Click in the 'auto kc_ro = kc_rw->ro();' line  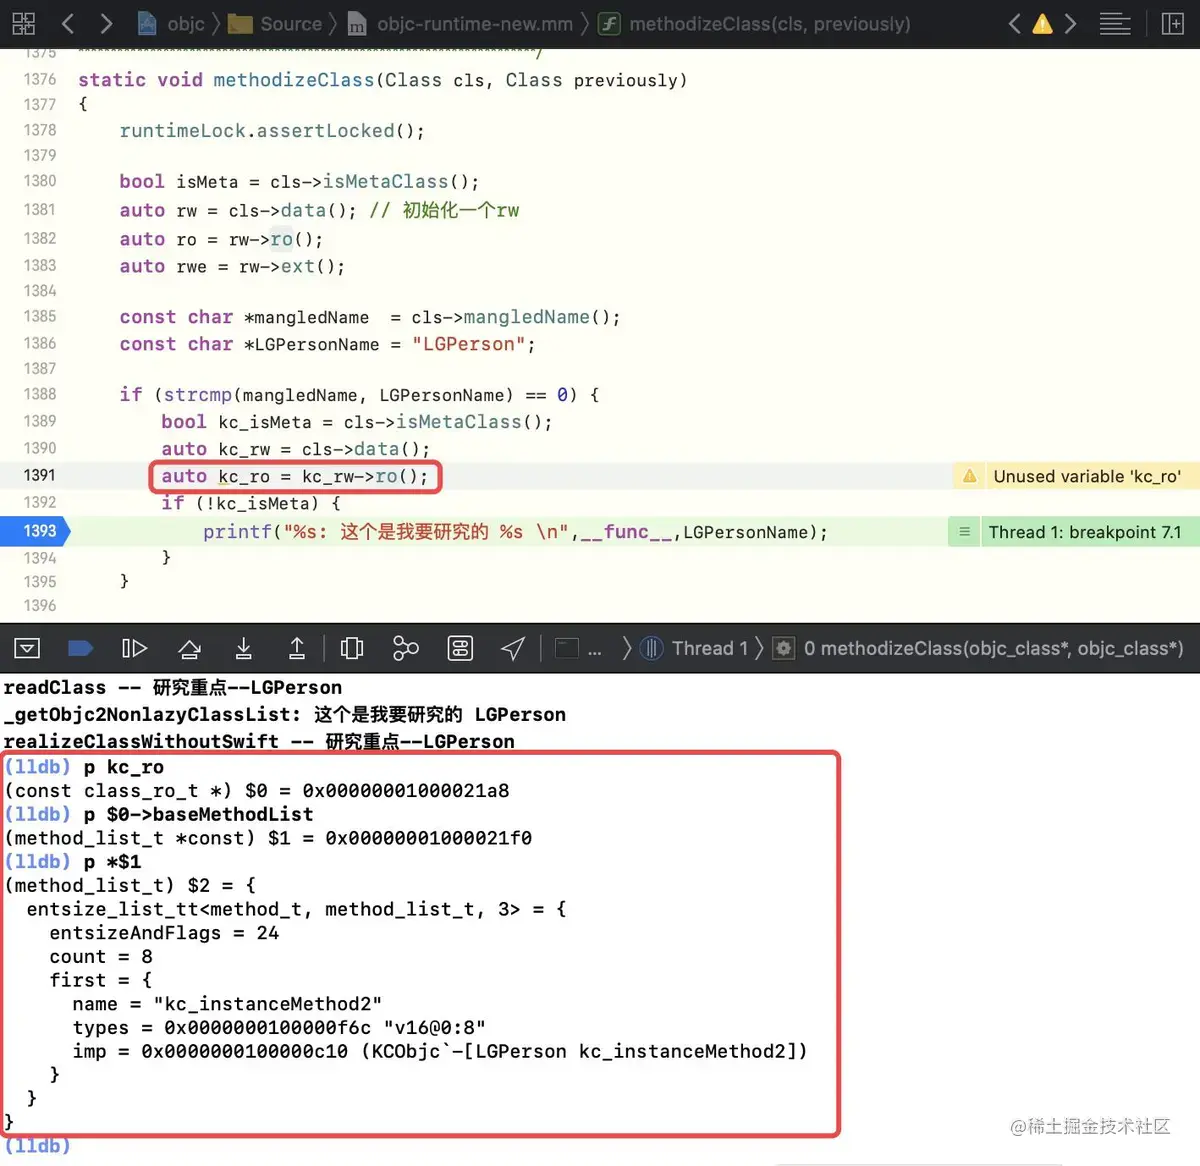[x=294, y=476]
